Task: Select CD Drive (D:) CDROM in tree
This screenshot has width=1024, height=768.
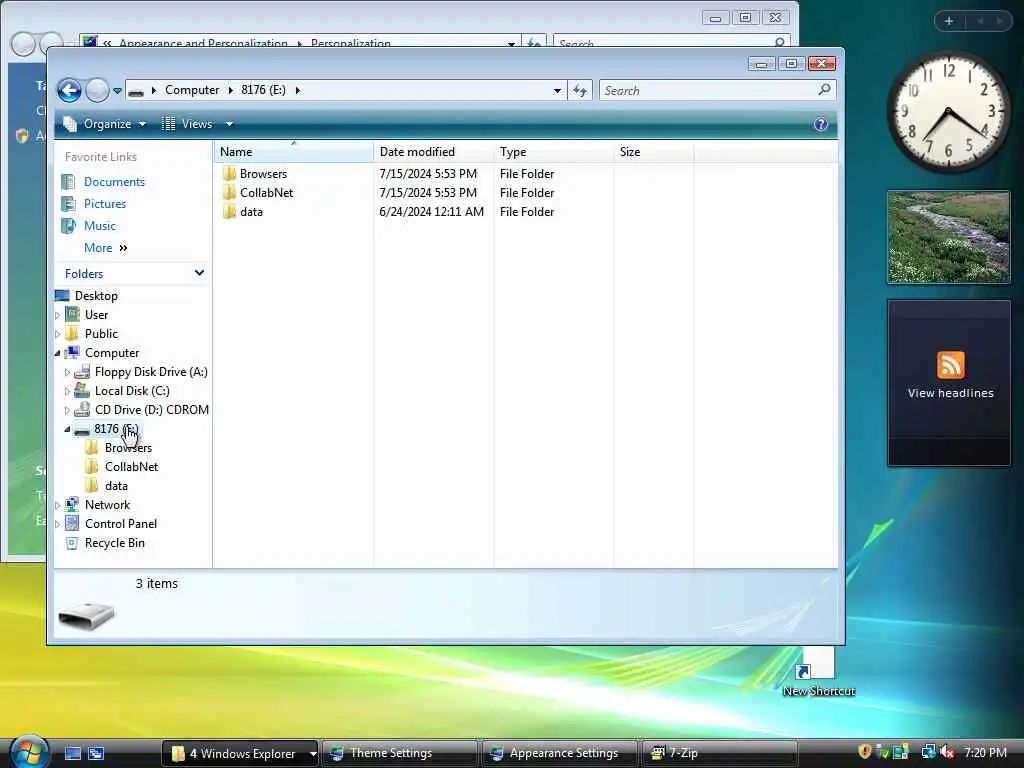Action: click(x=152, y=409)
